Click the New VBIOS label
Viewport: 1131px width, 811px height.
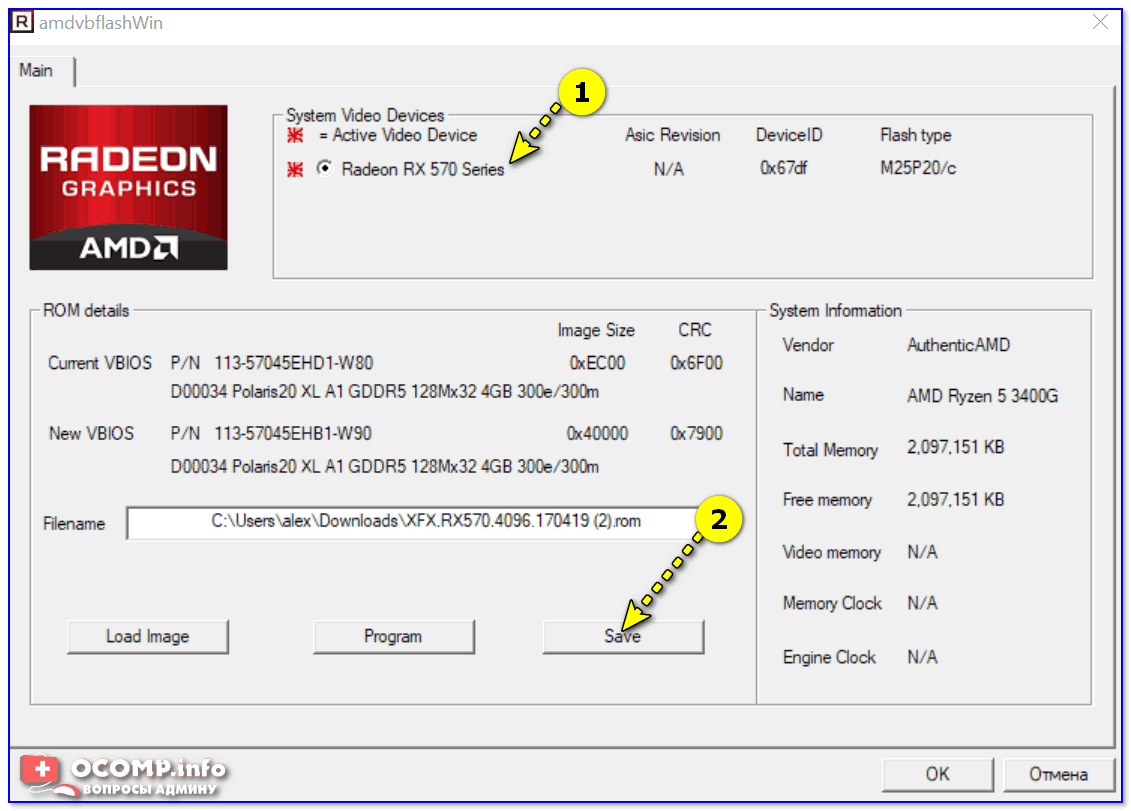click(x=92, y=434)
